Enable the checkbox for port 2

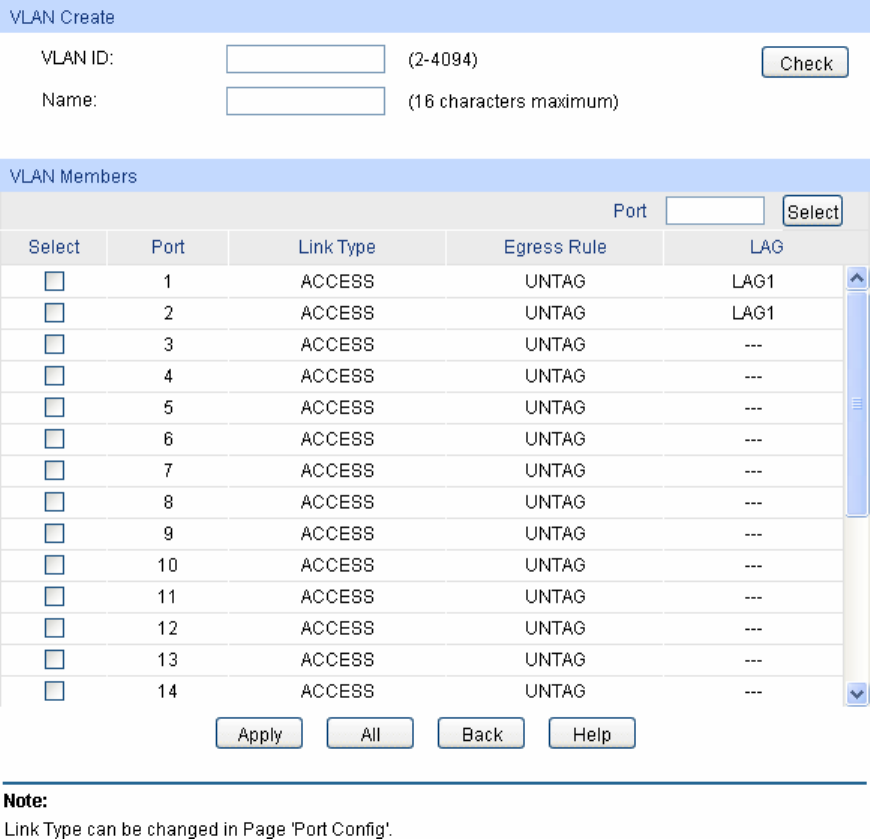(x=54, y=313)
